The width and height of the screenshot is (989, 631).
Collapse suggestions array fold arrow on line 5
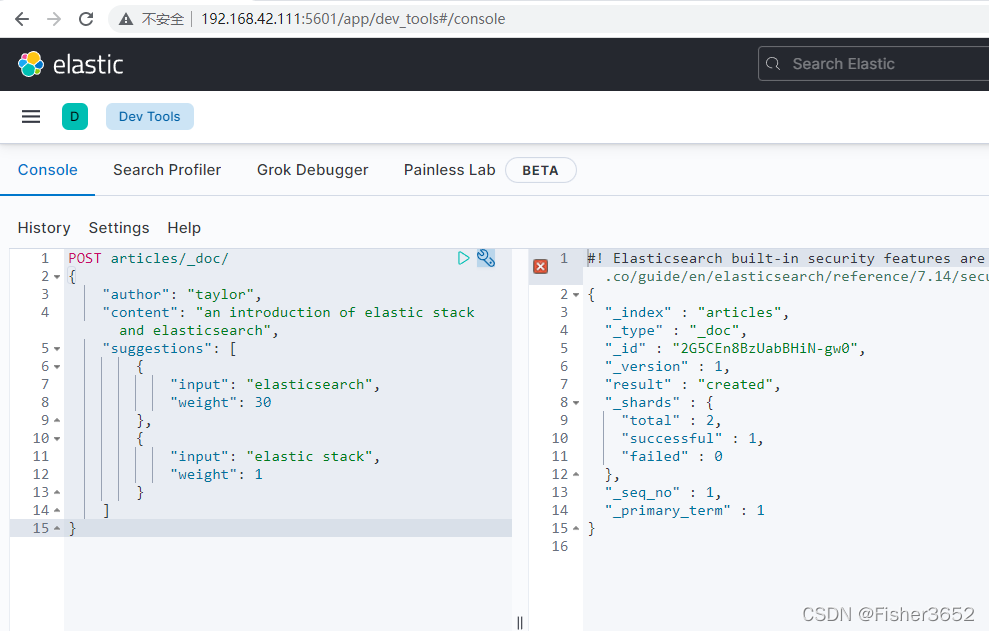57,349
